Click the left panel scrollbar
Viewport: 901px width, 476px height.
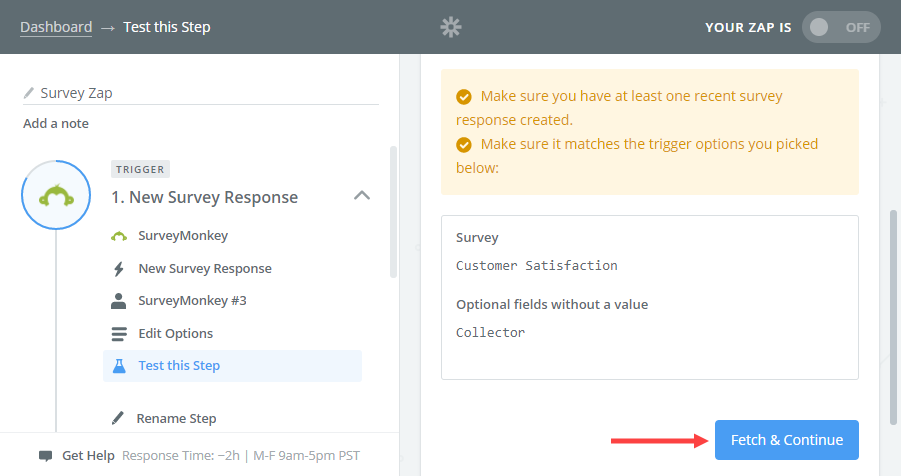click(394, 212)
